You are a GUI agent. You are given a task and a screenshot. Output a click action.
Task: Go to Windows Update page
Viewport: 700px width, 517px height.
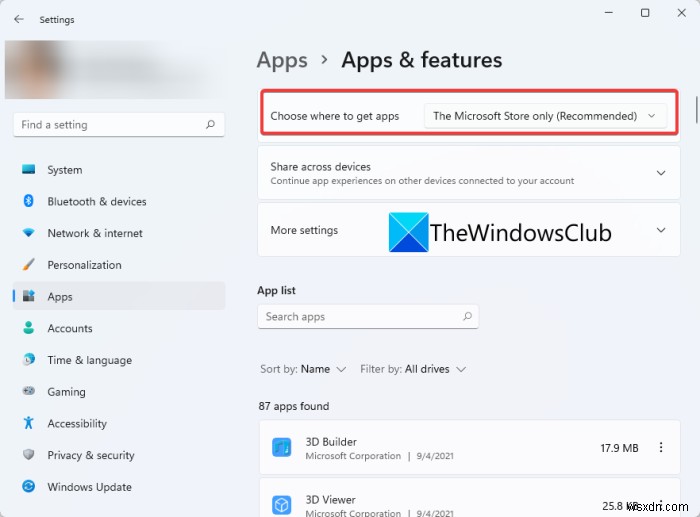(119, 487)
